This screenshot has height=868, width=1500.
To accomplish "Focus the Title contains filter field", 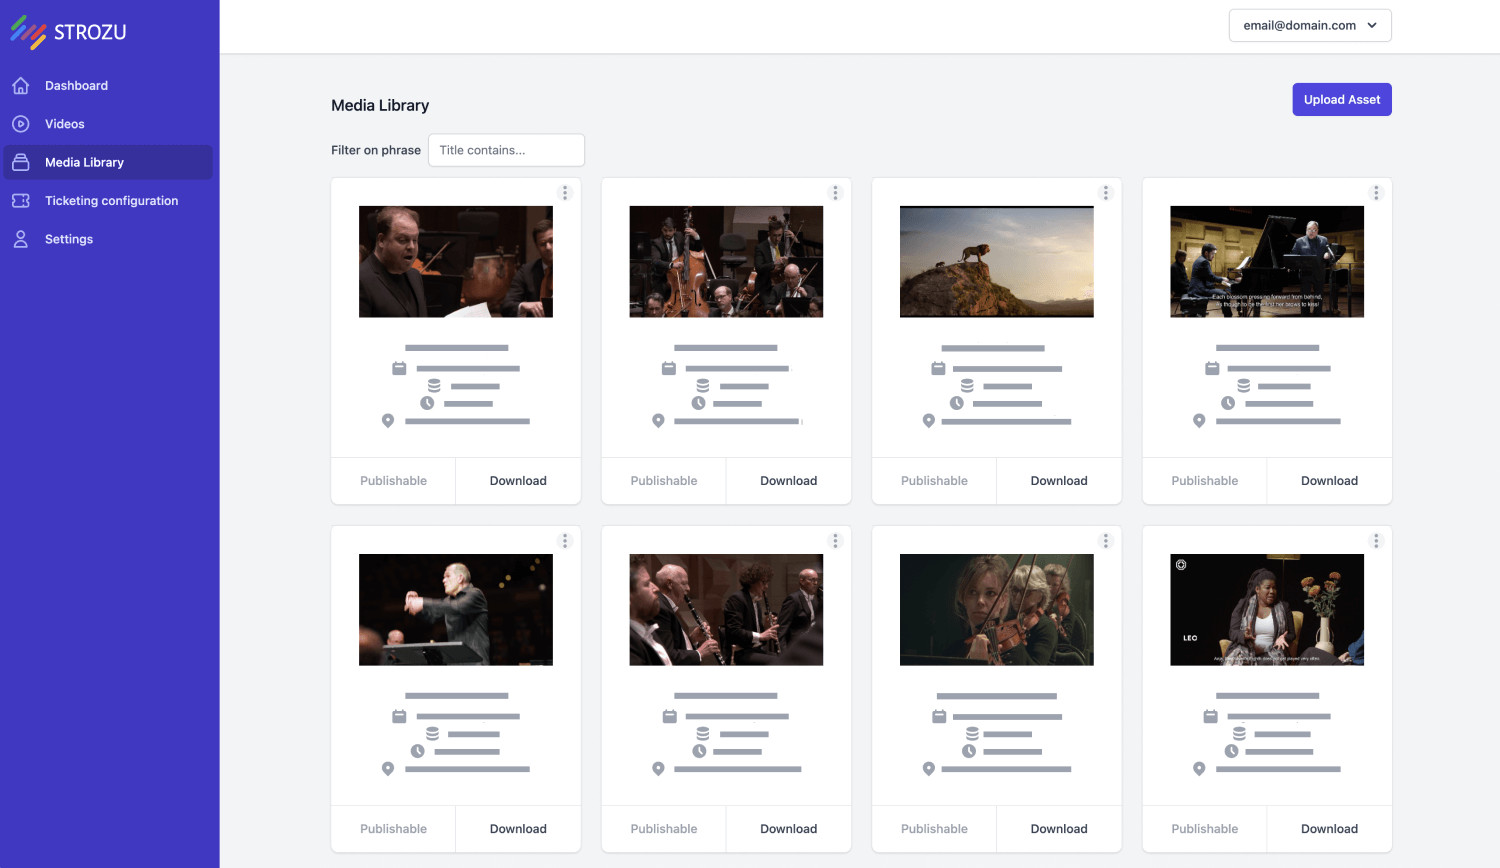I will 506,150.
